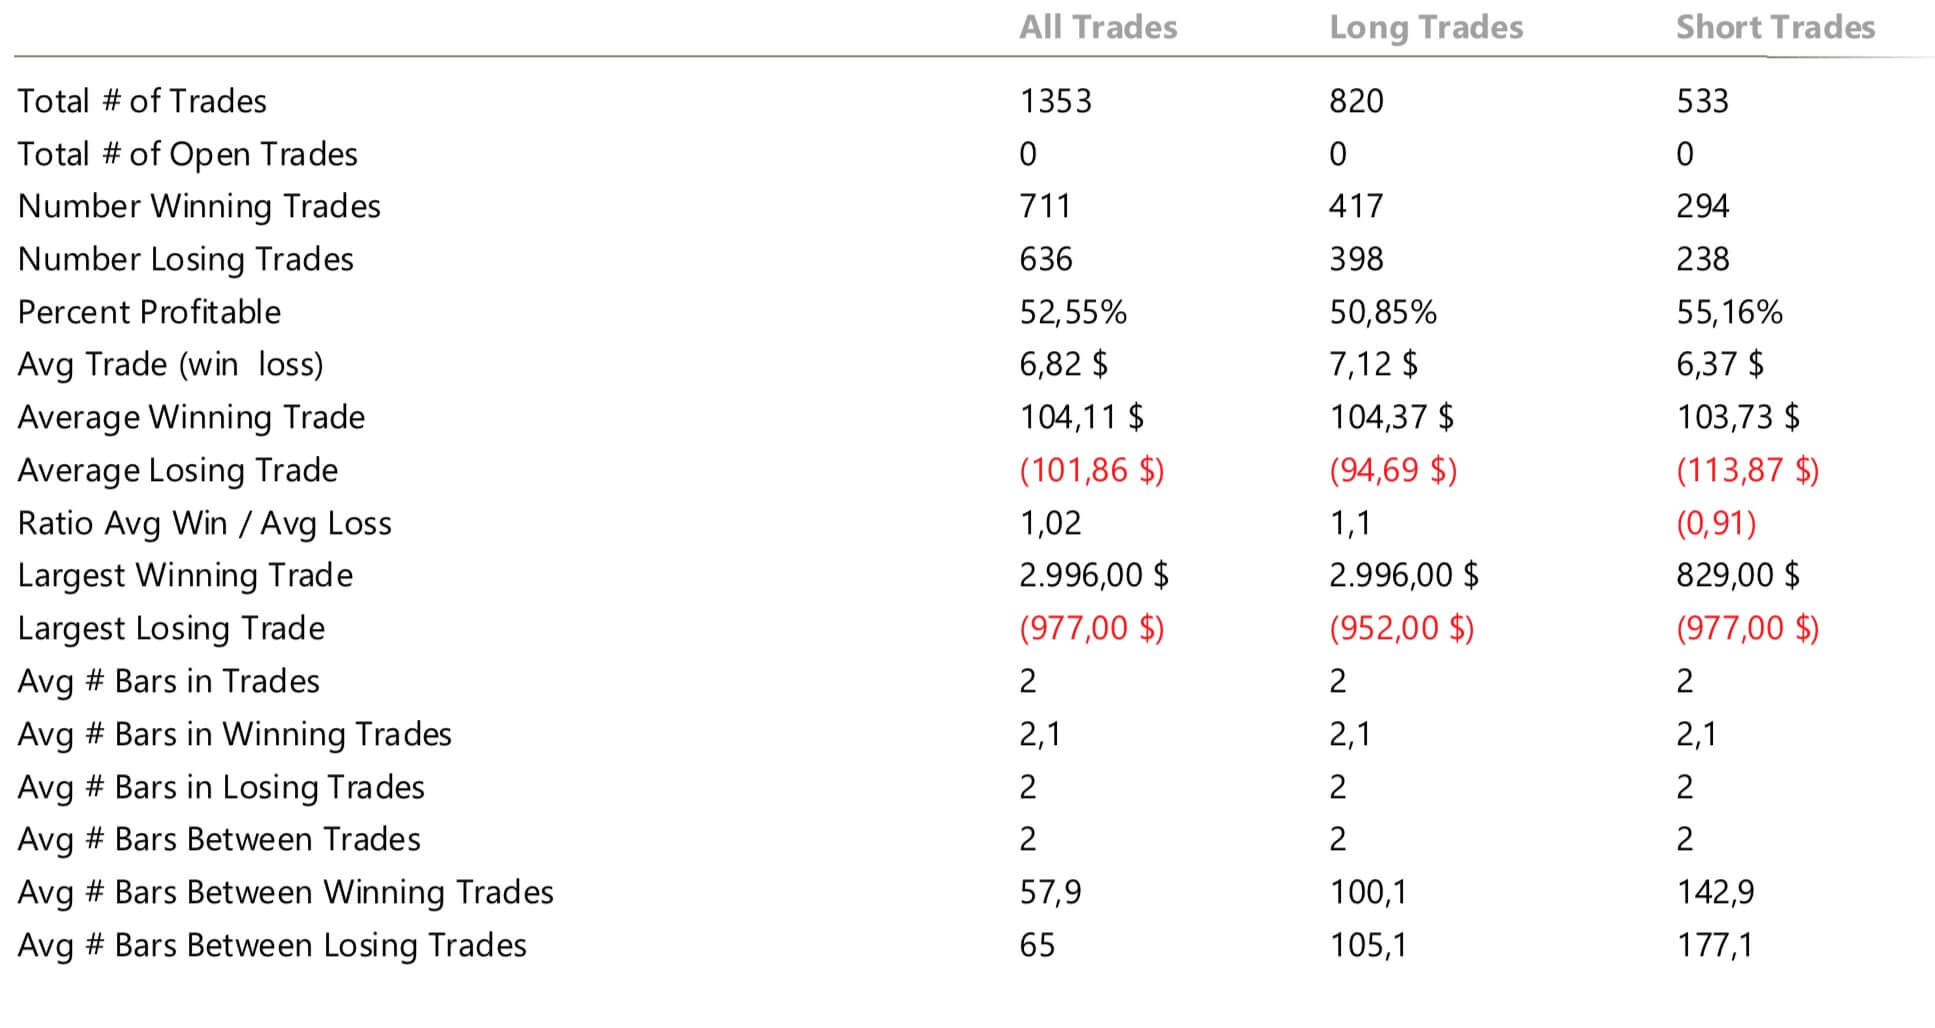Click the Largest Losing Trade label

[x=171, y=628]
